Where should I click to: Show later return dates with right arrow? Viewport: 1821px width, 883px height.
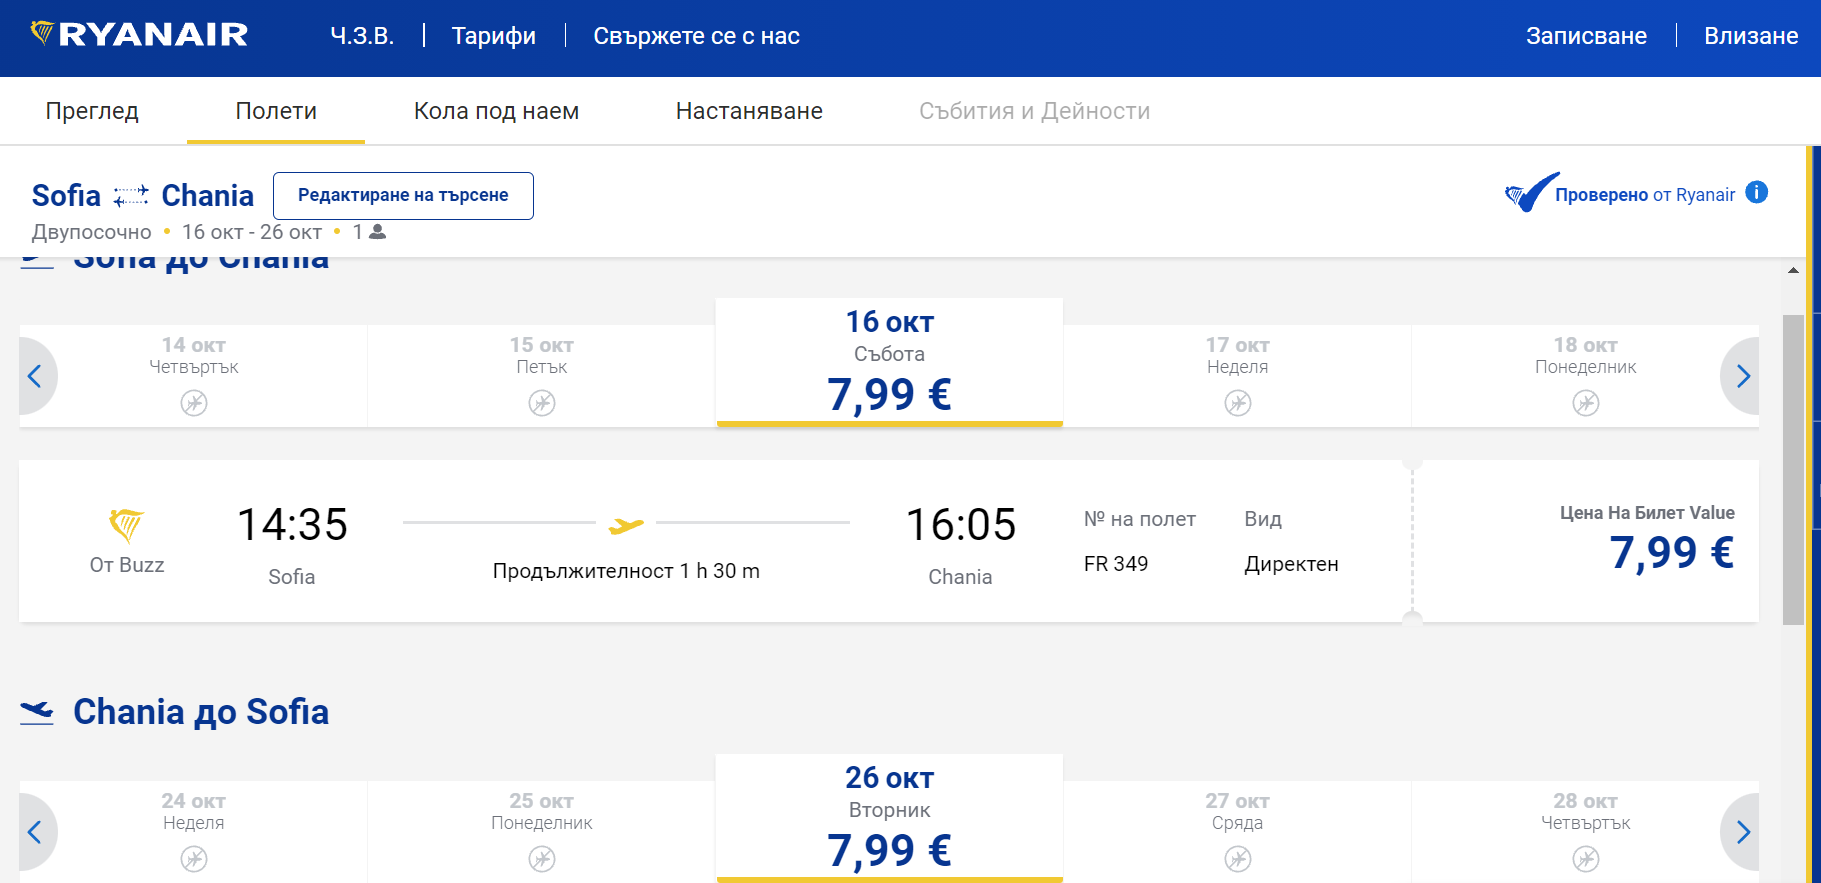(1742, 832)
